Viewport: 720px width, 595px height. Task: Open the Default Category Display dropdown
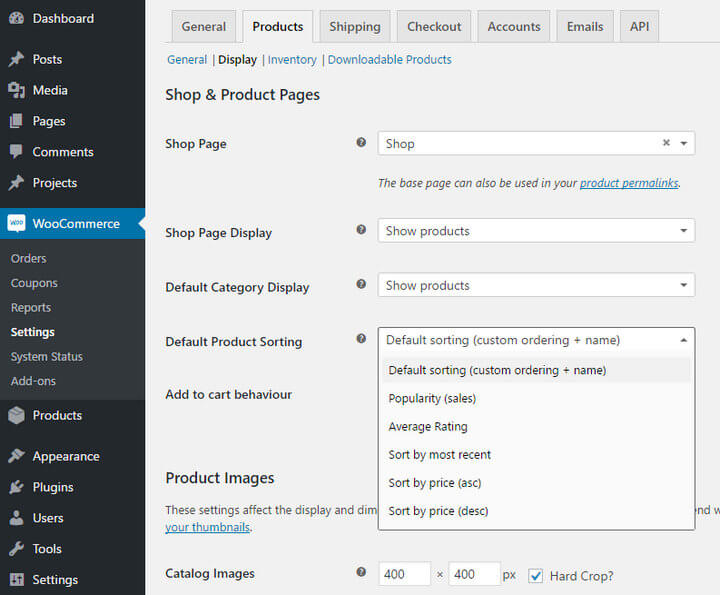click(536, 285)
